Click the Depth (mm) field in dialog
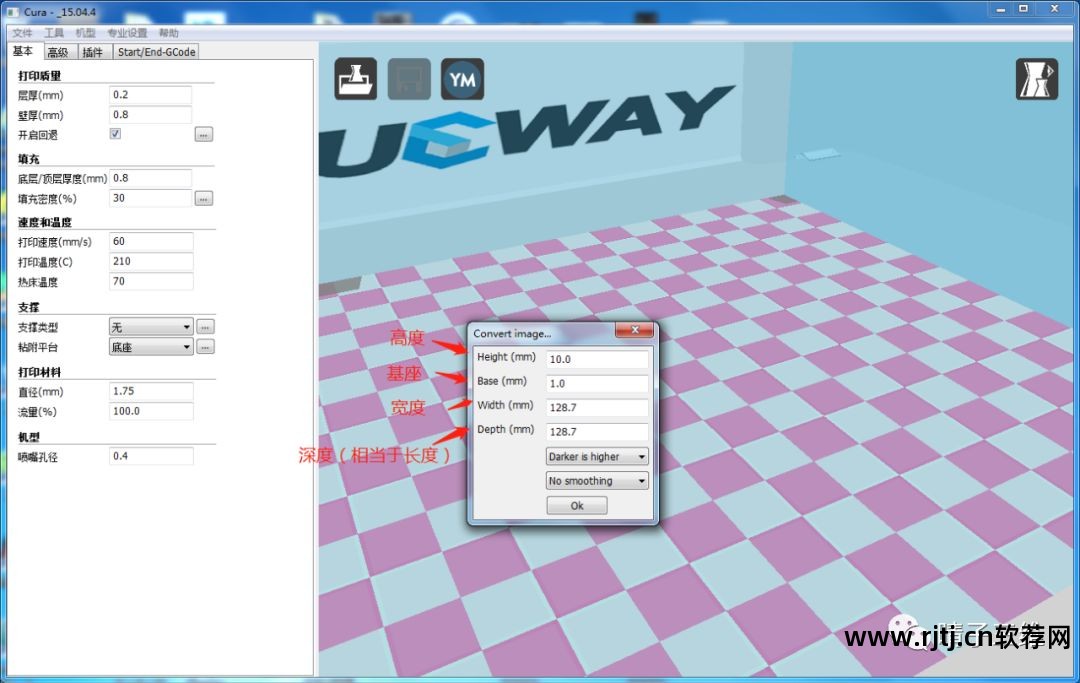The image size is (1080, 683). [597, 431]
